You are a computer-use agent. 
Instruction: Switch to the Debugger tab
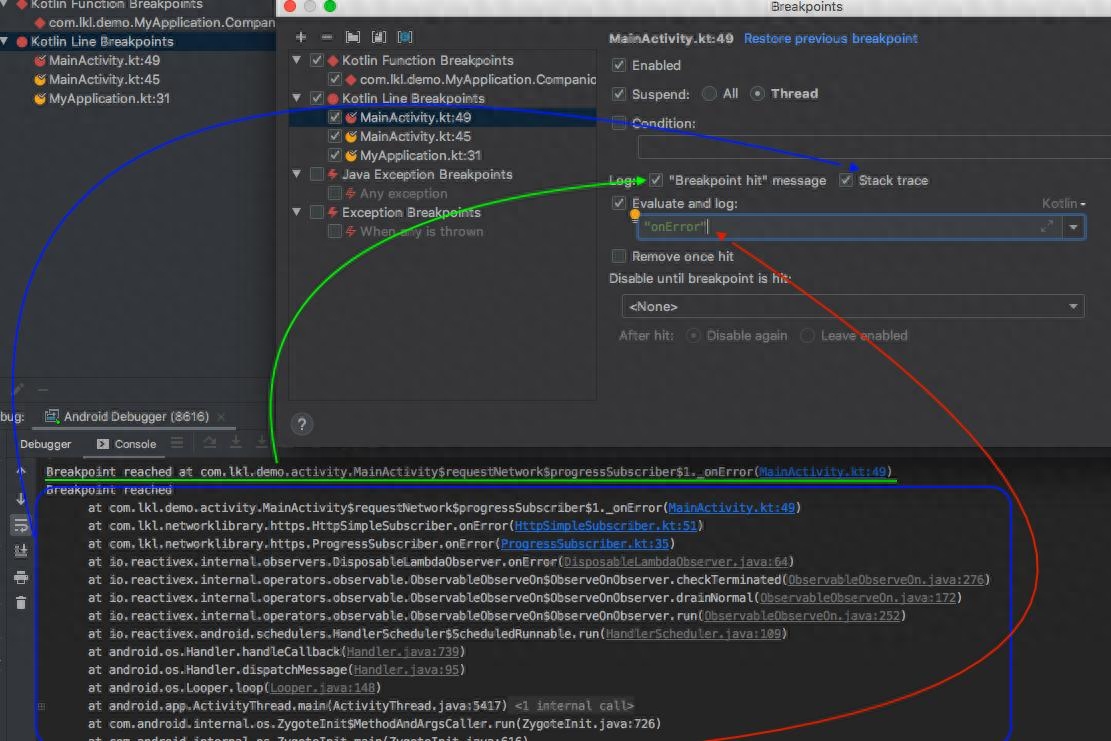coord(45,444)
